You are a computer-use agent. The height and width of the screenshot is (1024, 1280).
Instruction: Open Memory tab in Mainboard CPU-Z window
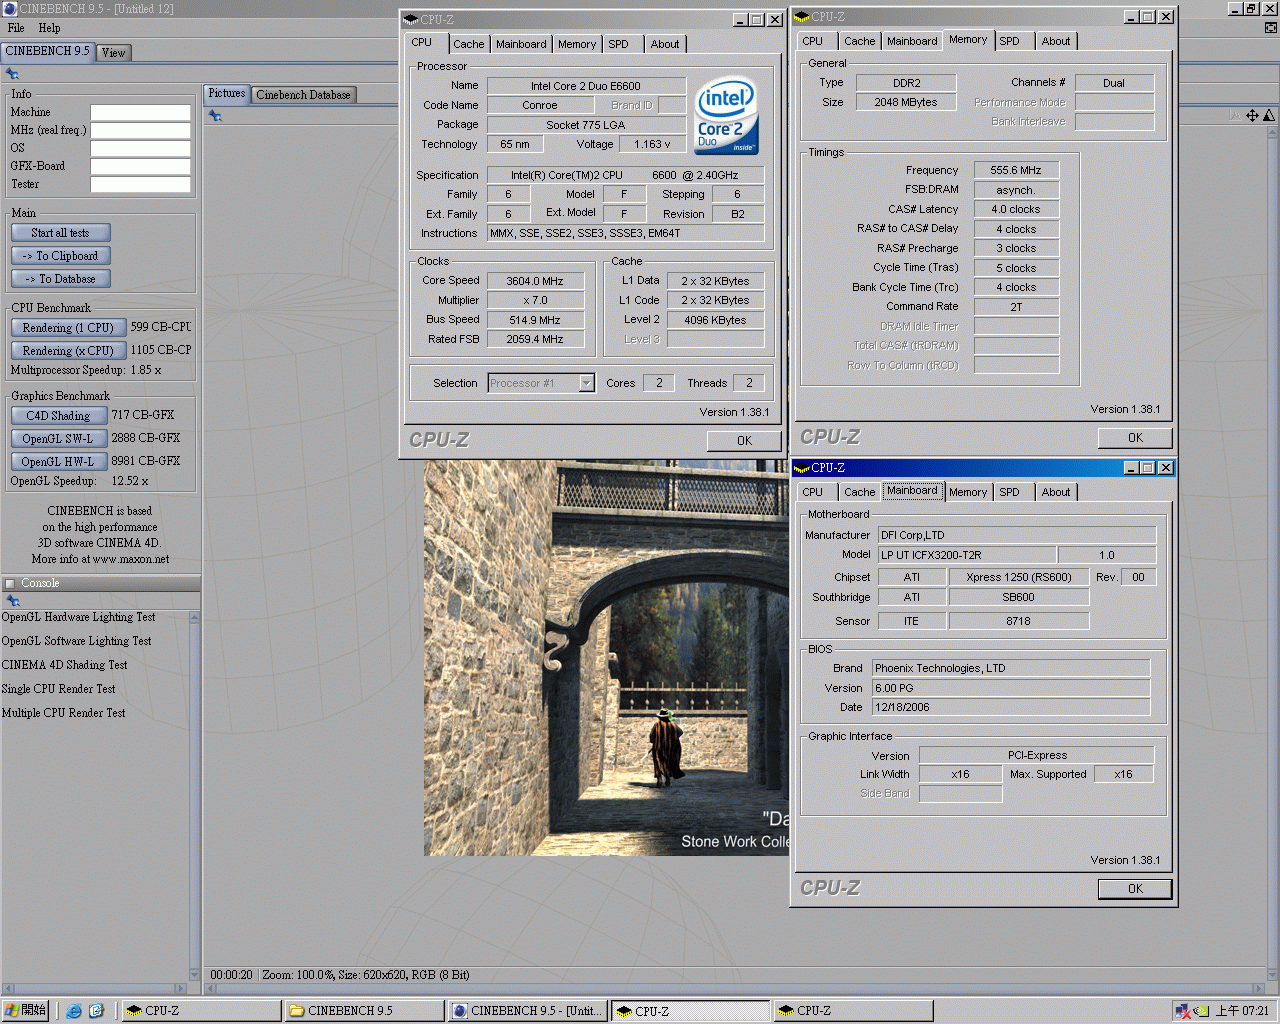[968, 492]
